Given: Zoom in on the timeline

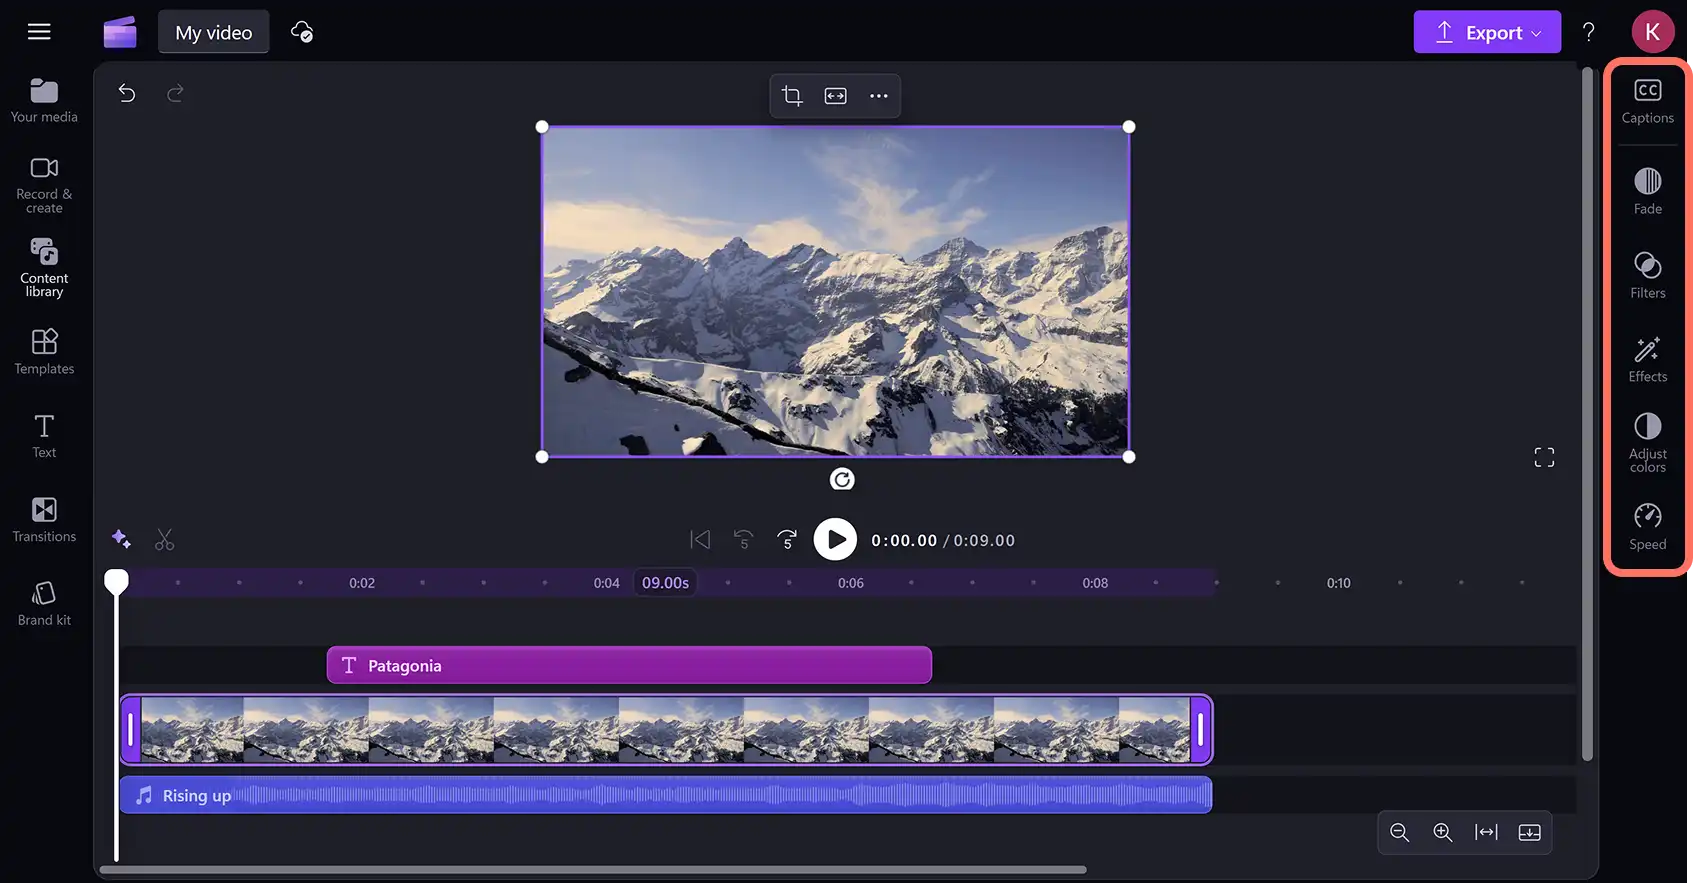Looking at the screenshot, I should click(x=1442, y=832).
